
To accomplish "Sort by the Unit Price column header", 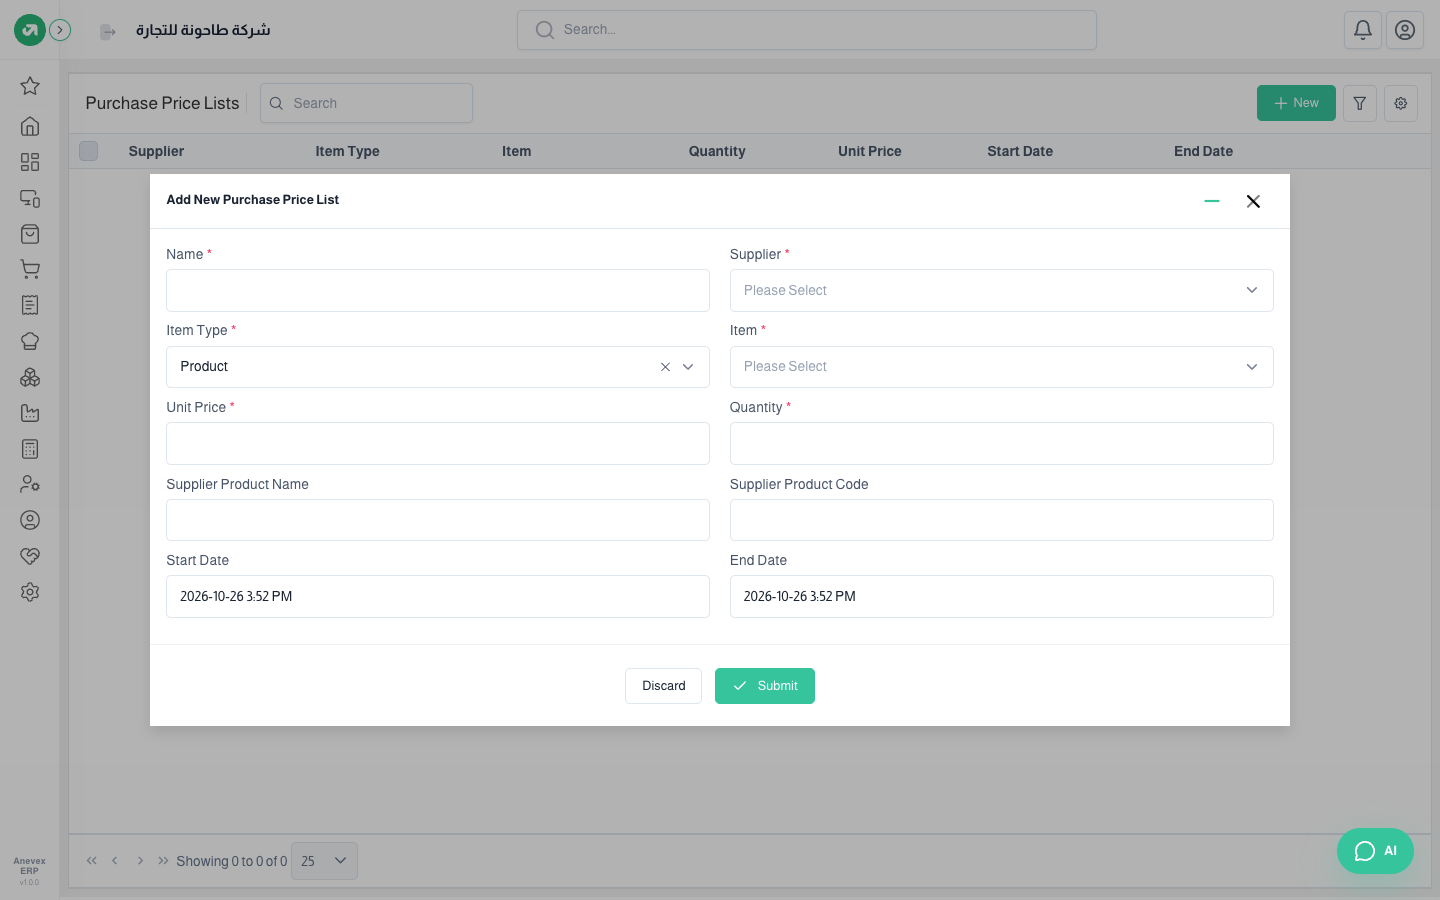I will [x=870, y=151].
